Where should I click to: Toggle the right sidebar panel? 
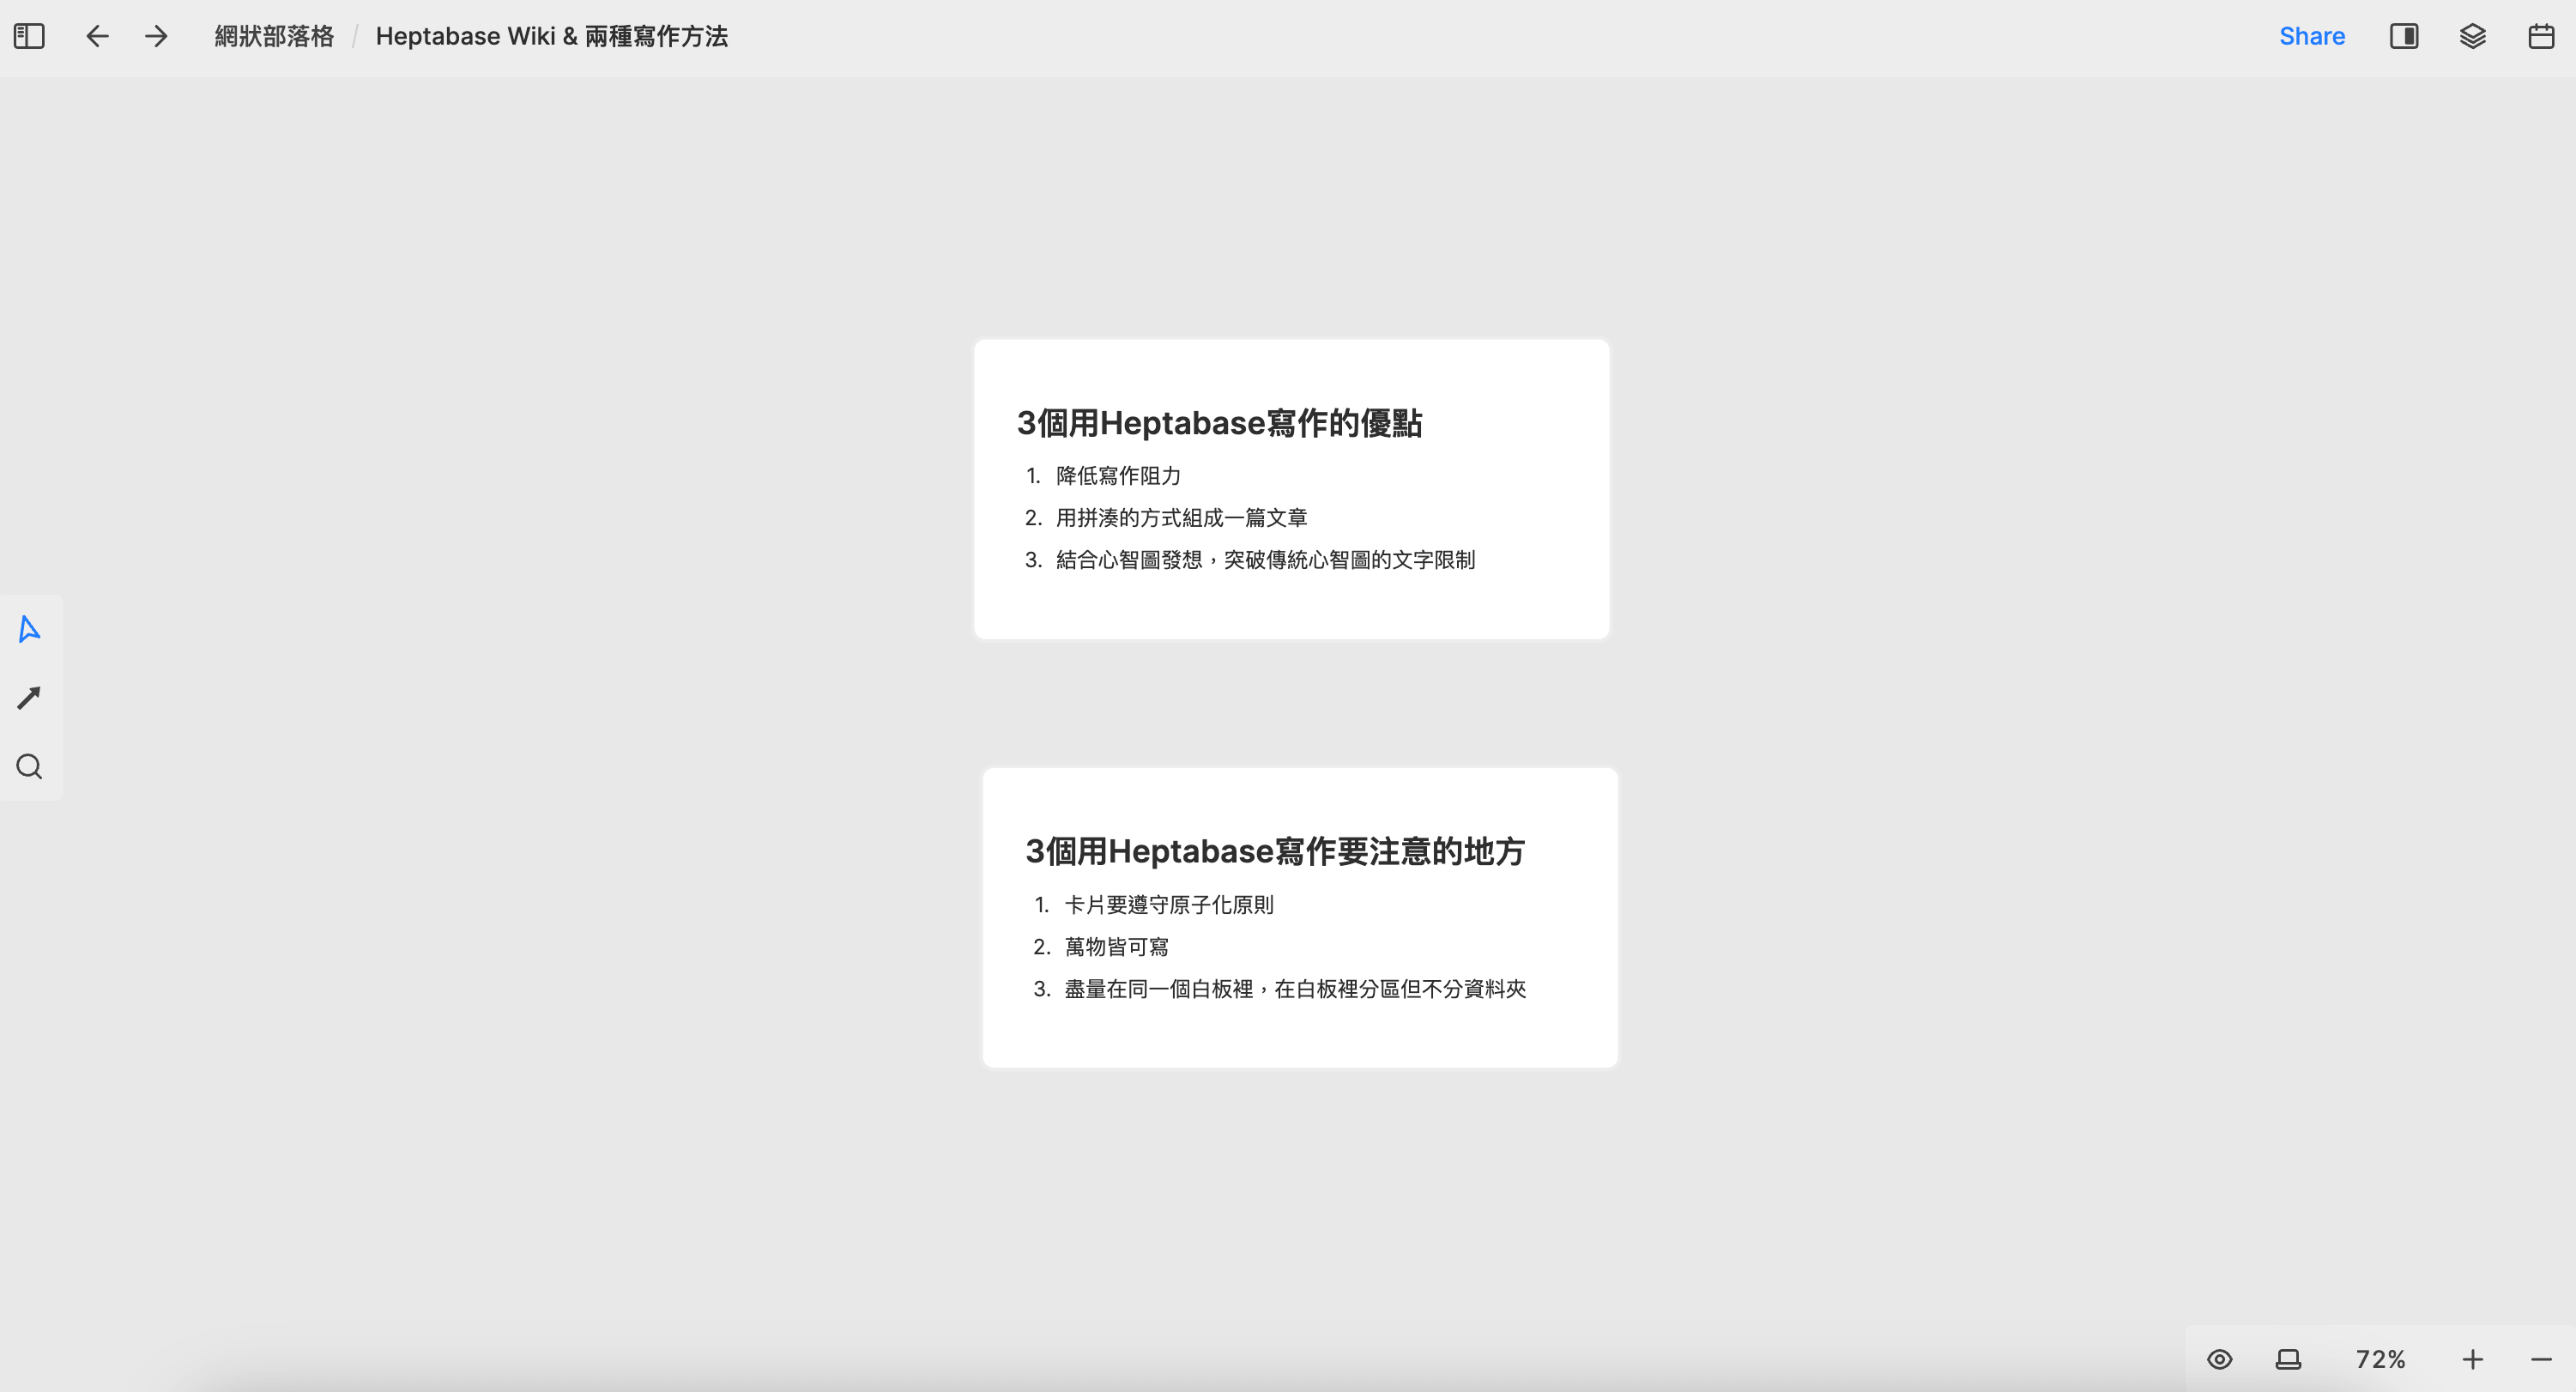(x=2404, y=37)
